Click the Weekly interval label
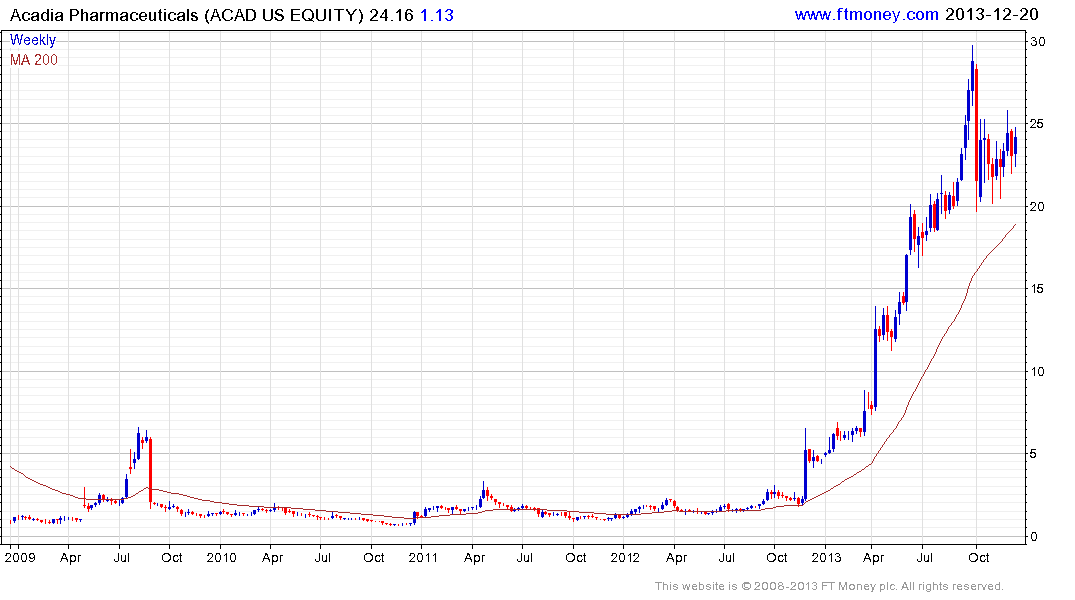This screenshot has width=1075, height=600. point(33,40)
